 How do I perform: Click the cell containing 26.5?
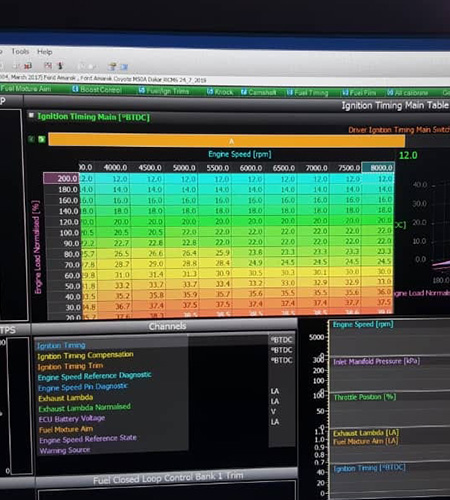[x=114, y=254]
